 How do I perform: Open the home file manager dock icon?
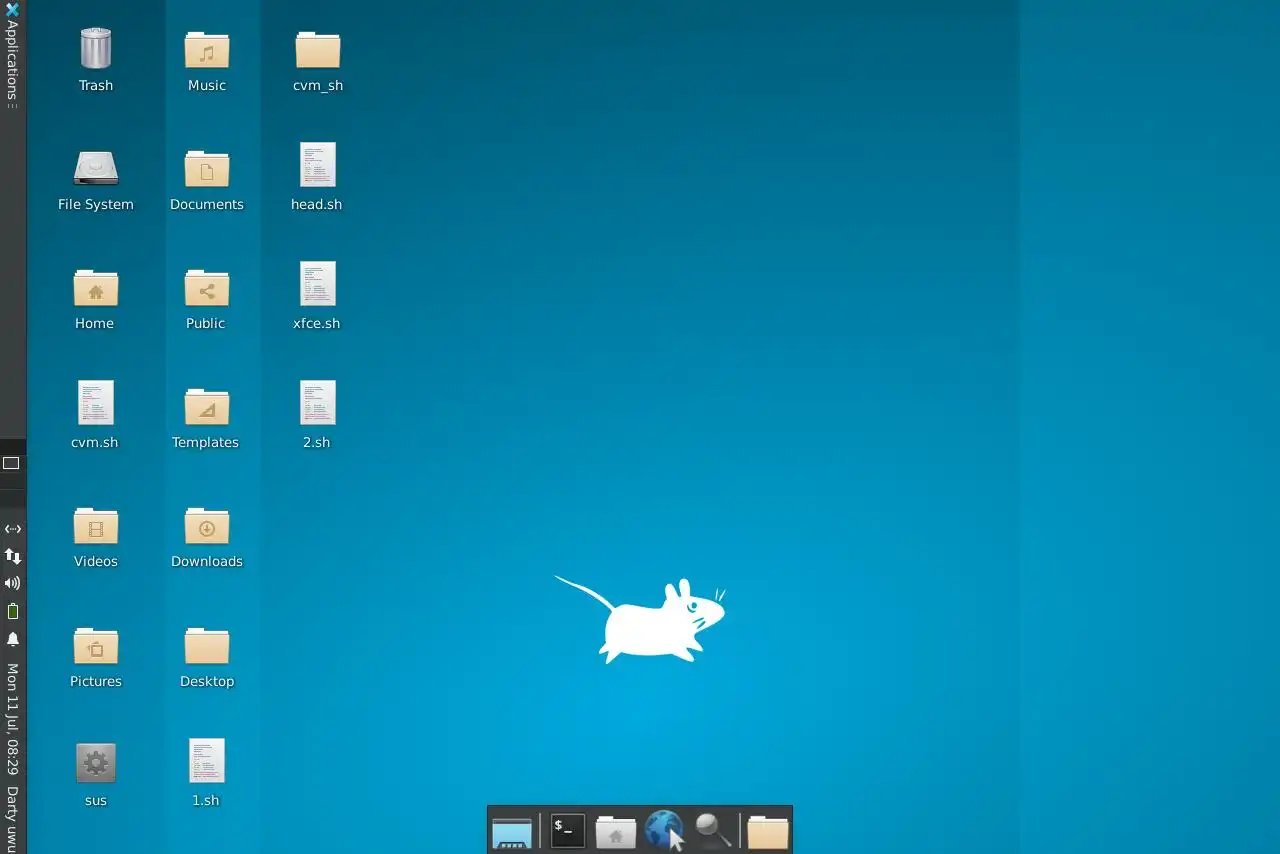click(x=616, y=831)
